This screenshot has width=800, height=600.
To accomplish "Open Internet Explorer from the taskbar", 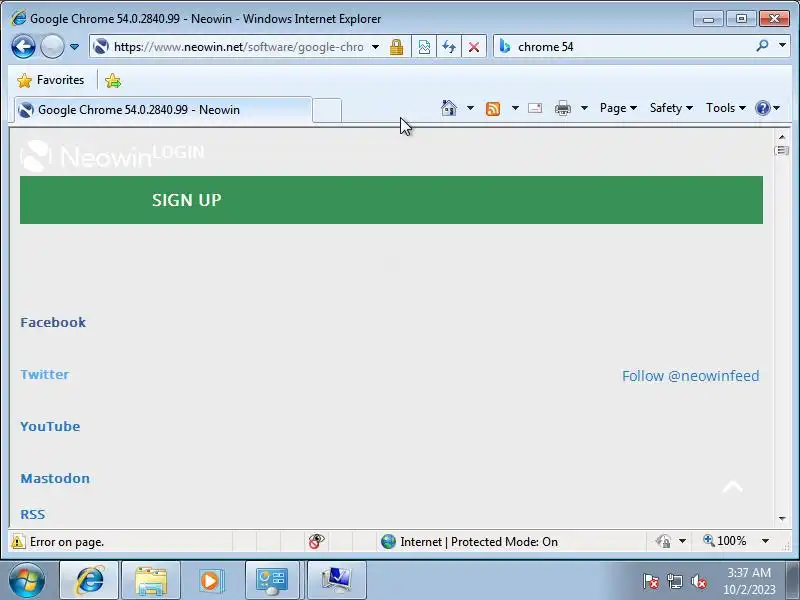I will click(89, 580).
